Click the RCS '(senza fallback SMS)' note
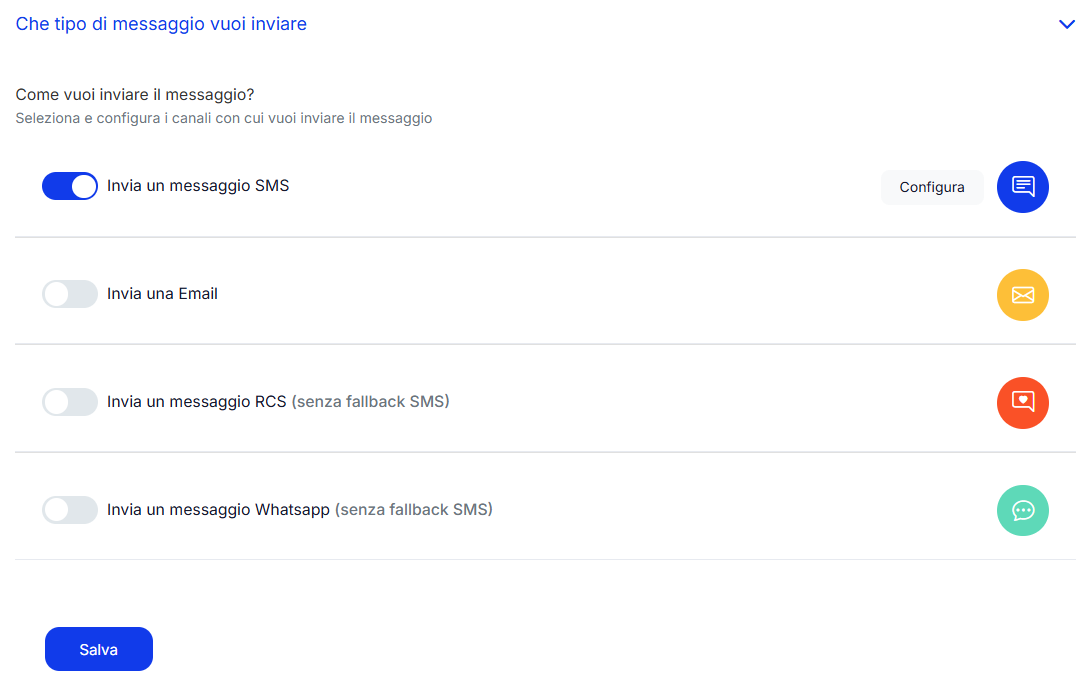The image size is (1090, 687). click(x=371, y=401)
